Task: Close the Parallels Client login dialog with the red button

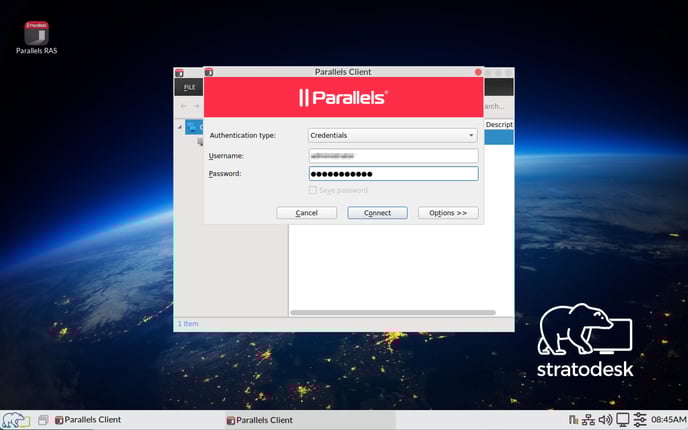Action: (478, 72)
